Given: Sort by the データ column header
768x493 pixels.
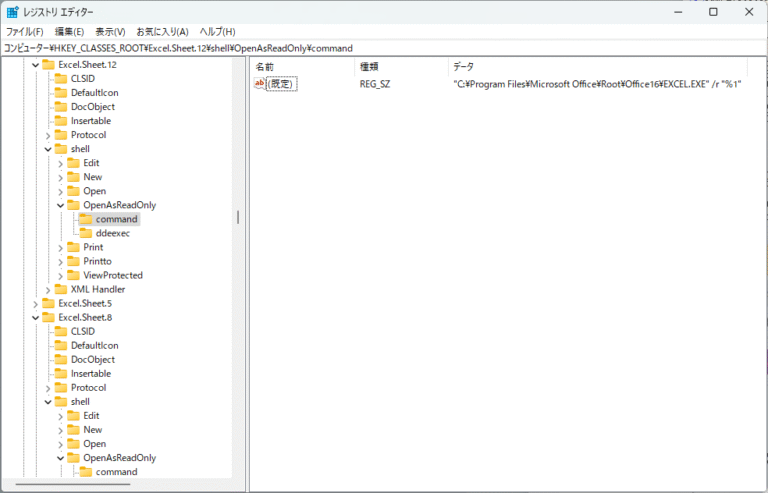Looking at the screenshot, I should pos(598,67).
